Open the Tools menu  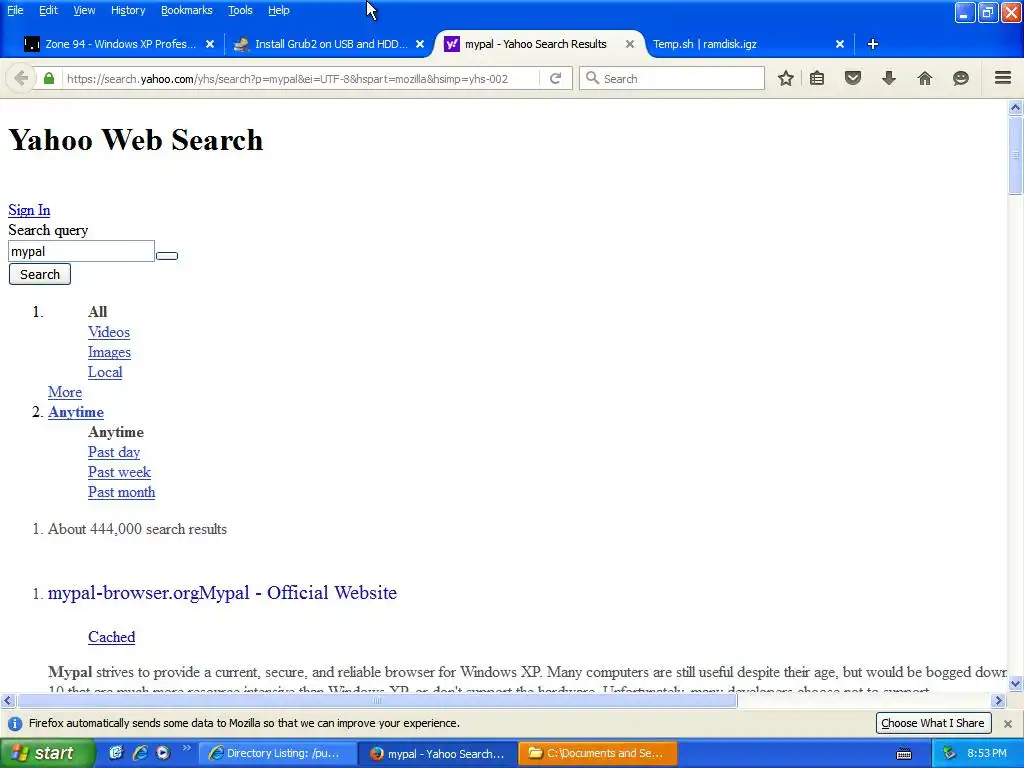(x=240, y=10)
